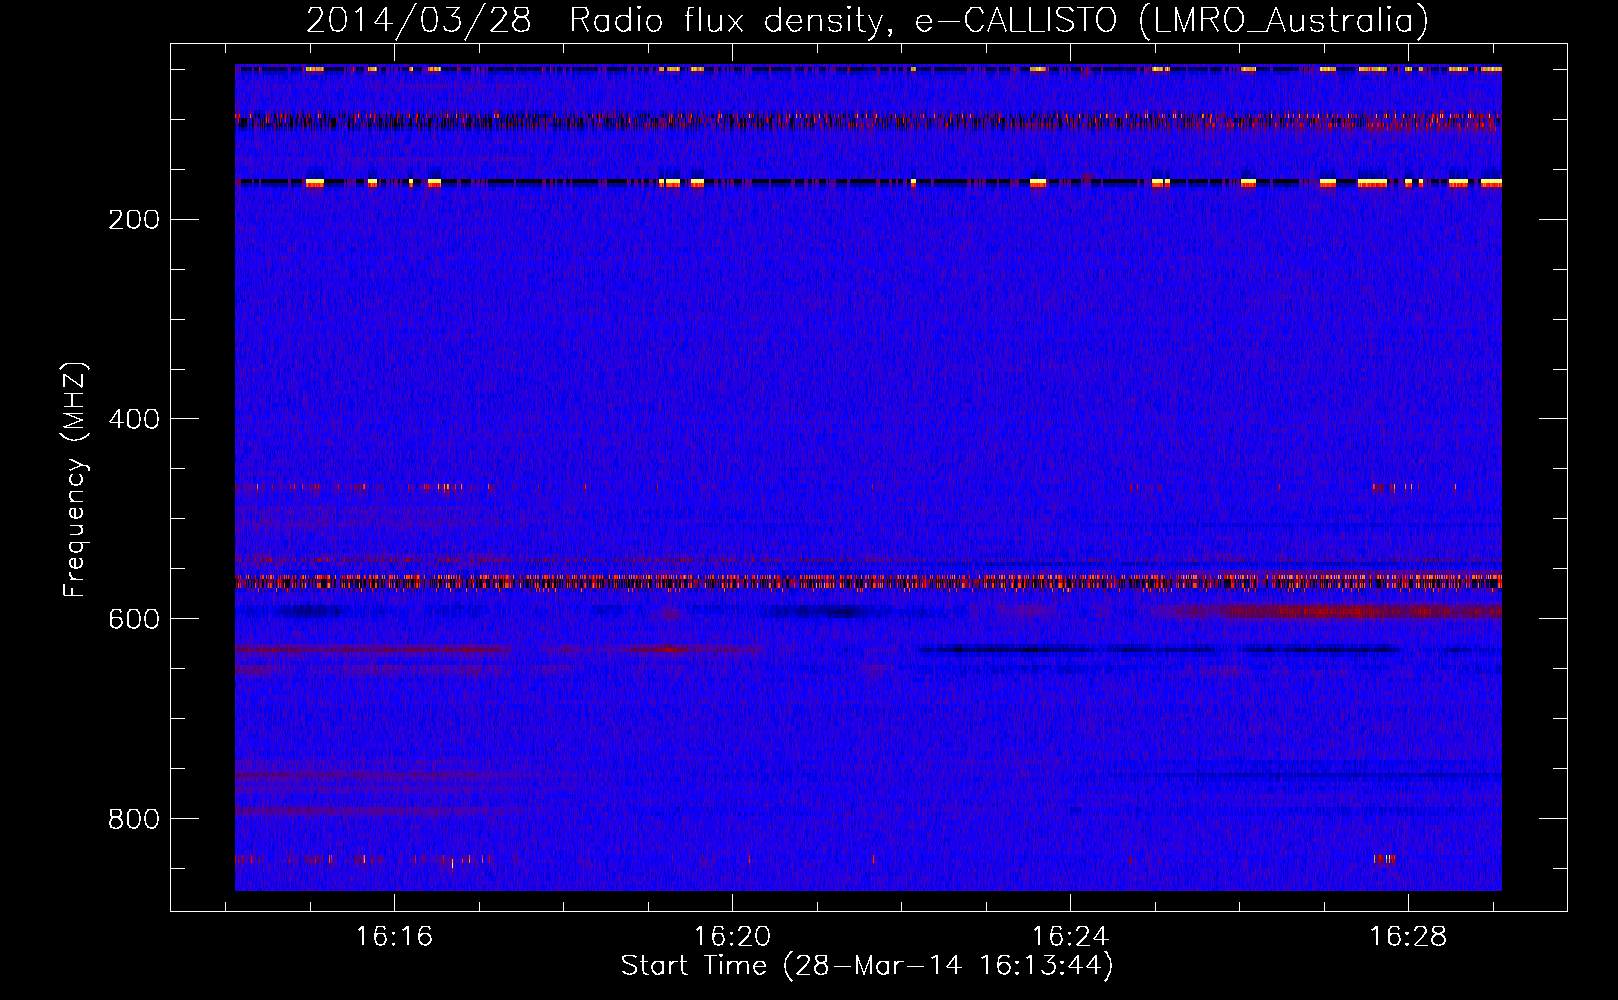Click the plot title 2014/03/28 Radio flux density
Screen dimensions: 1618x1000
click(x=867, y=21)
